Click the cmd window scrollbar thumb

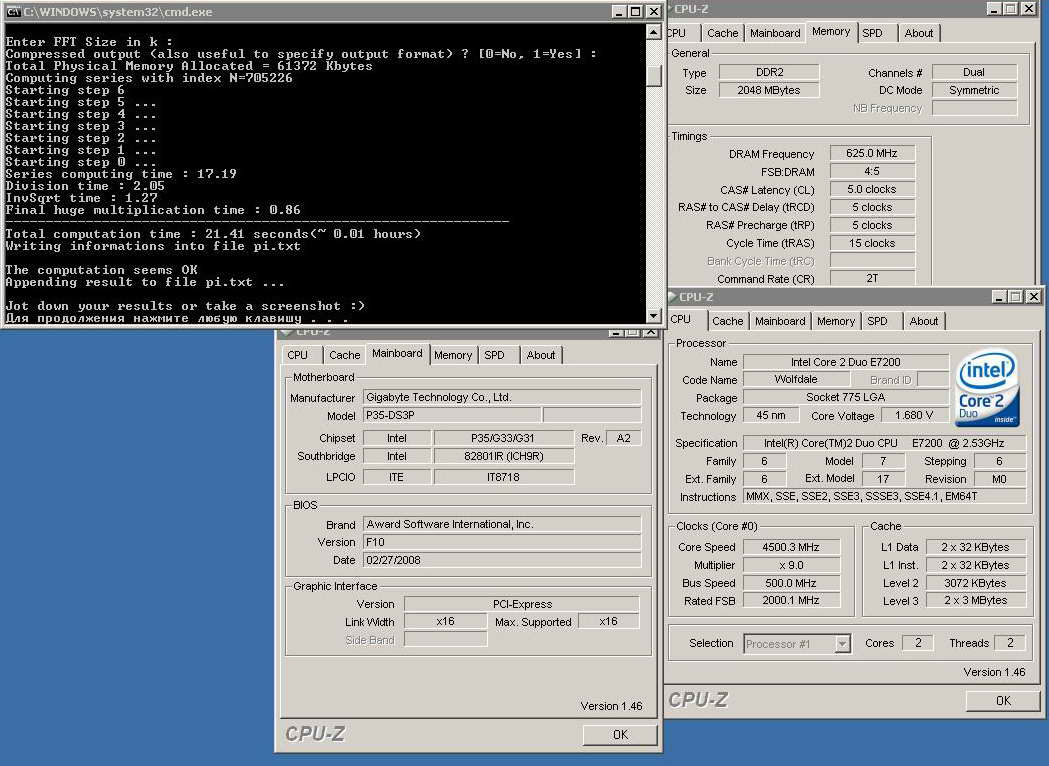(x=654, y=74)
